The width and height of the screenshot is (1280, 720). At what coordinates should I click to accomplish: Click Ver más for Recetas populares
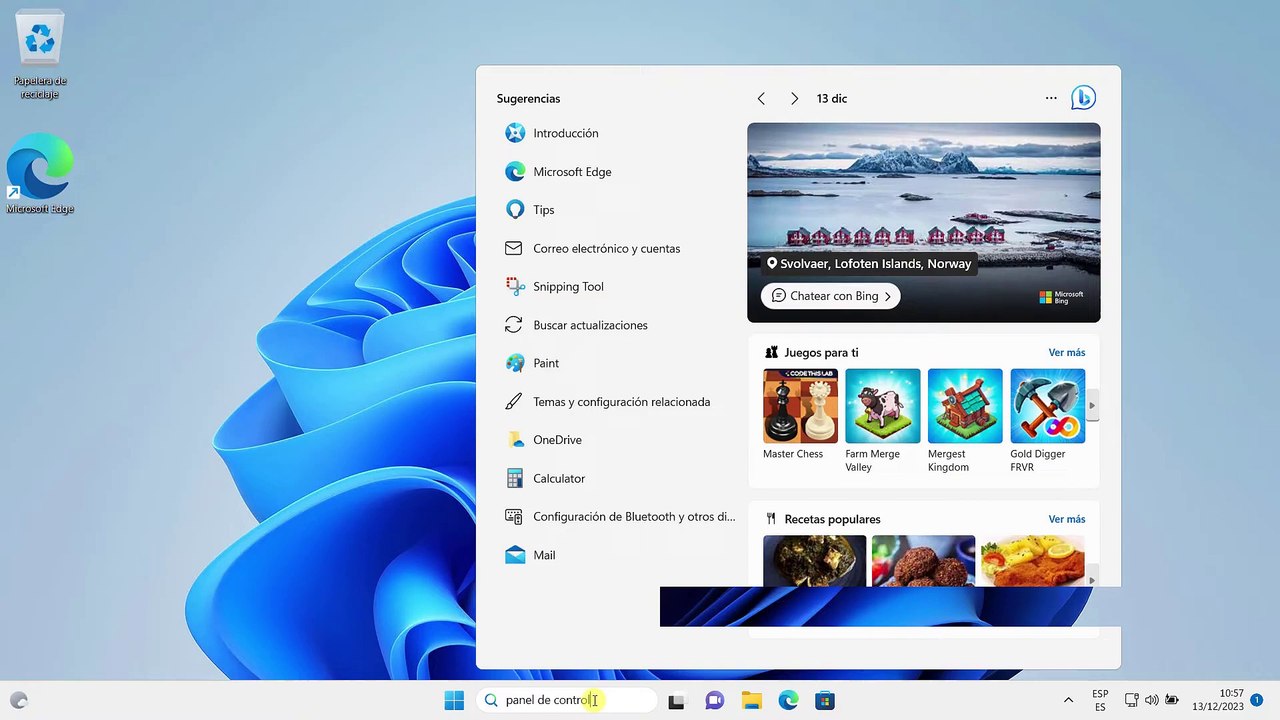tap(1066, 519)
